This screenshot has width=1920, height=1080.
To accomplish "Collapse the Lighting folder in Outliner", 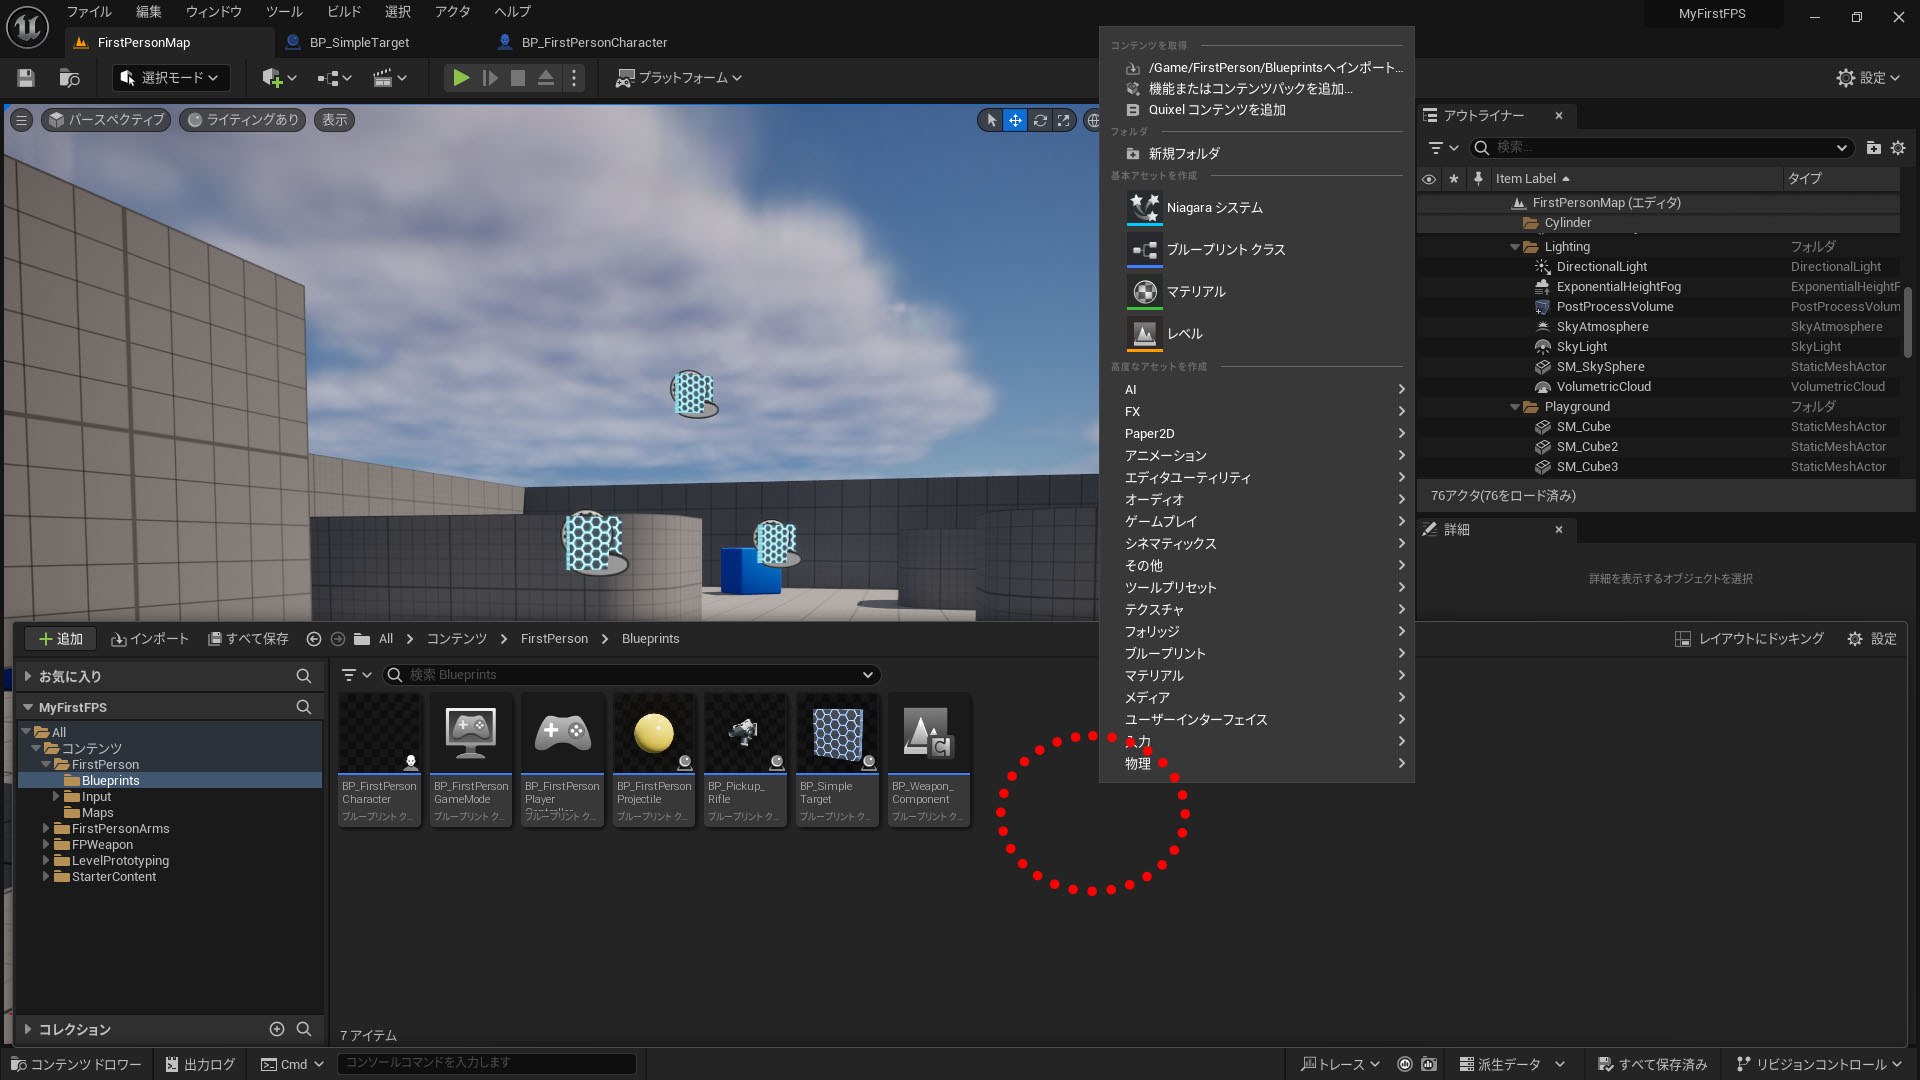I will [1515, 247].
